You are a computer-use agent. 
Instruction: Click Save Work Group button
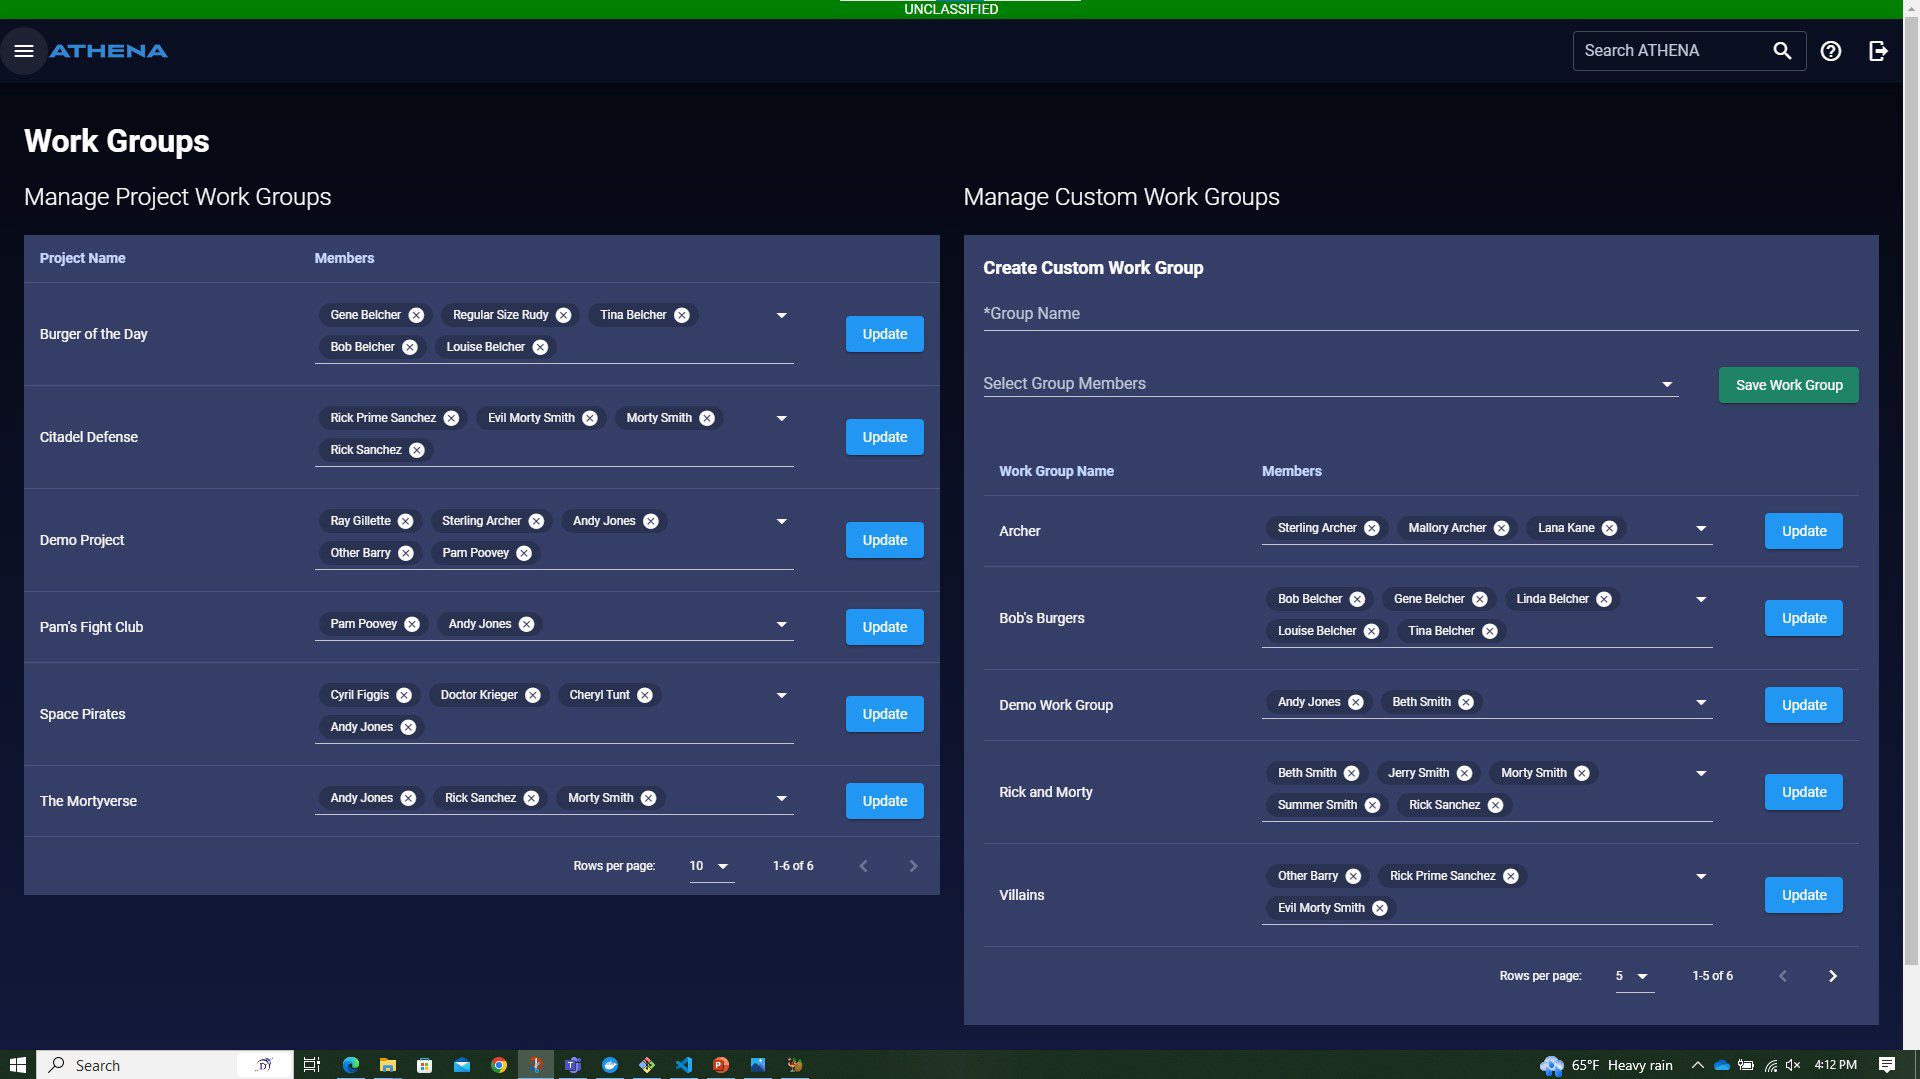click(1788, 385)
